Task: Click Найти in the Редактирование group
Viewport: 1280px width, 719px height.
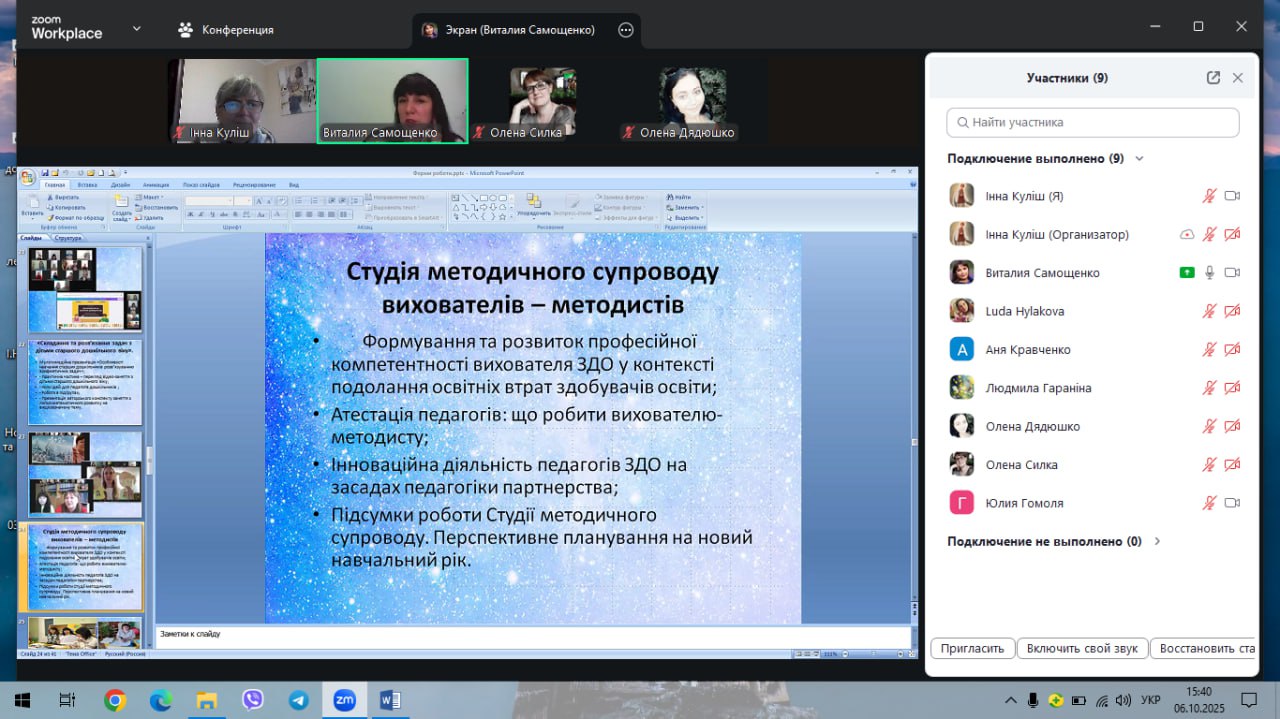Action: (678, 197)
